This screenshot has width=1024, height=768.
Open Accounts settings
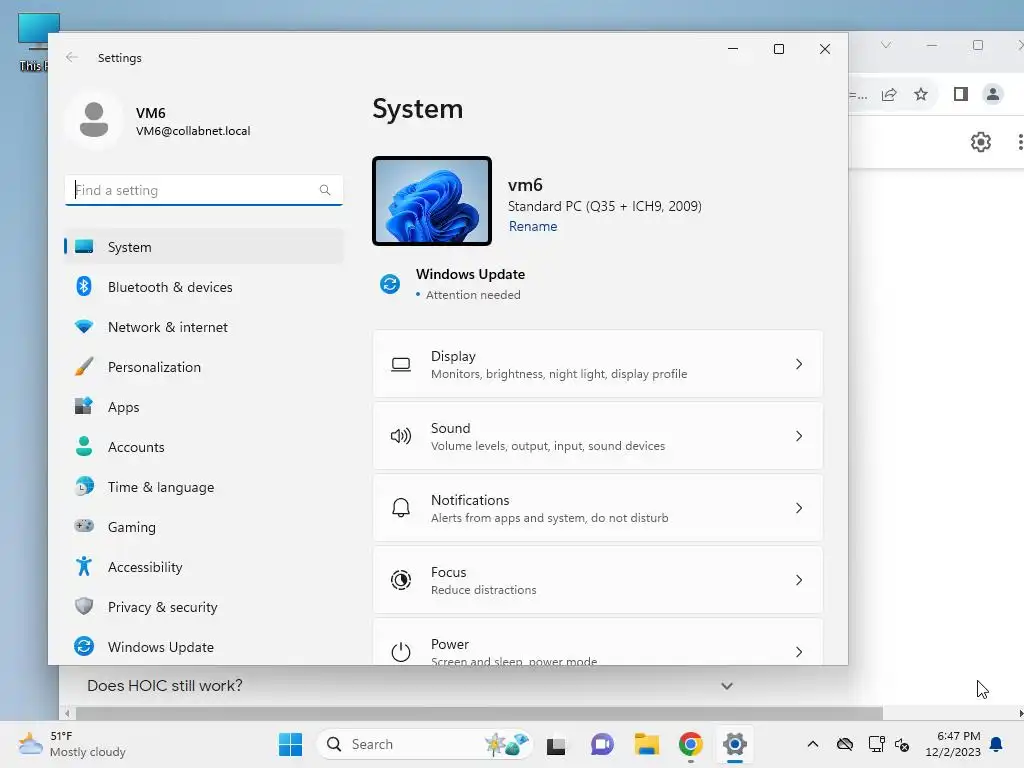[x=204, y=447]
